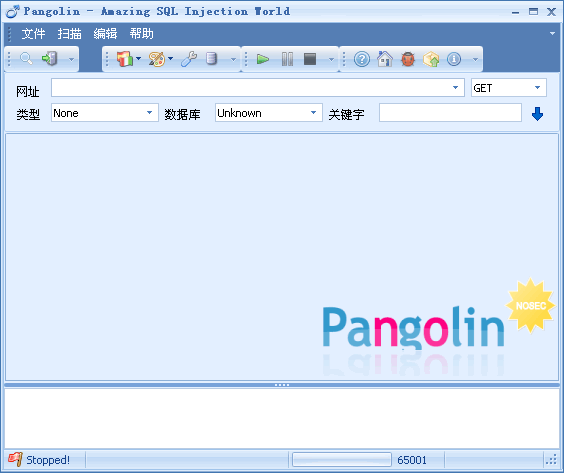Open first toolbar's overflow options arrow
564x473 pixels.
coord(72,59)
